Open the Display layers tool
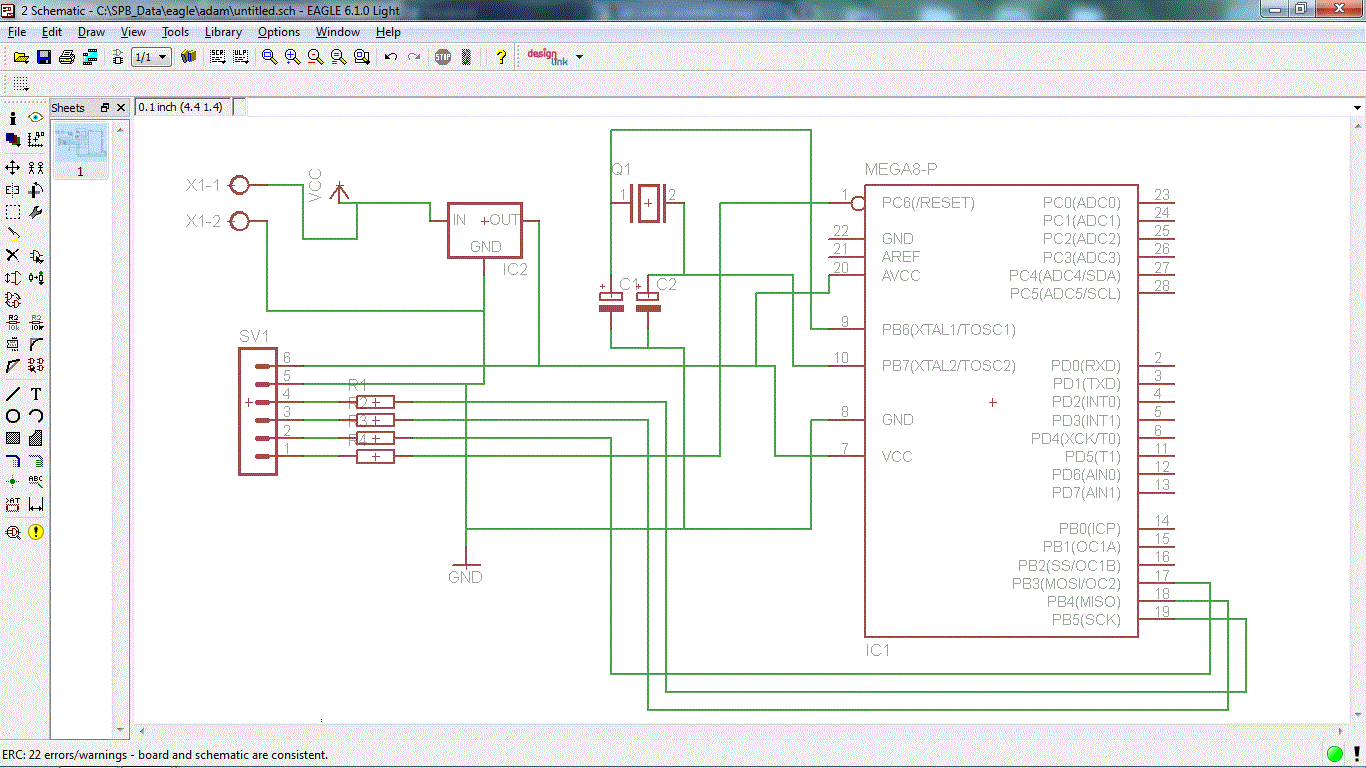 13,140
